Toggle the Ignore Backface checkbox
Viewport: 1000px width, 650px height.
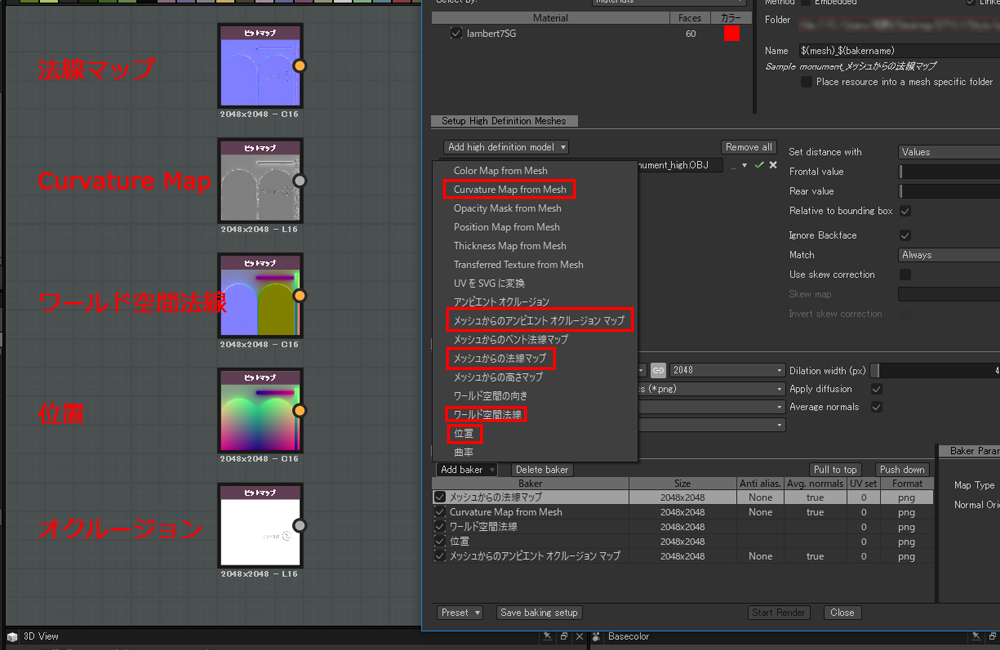click(x=905, y=235)
